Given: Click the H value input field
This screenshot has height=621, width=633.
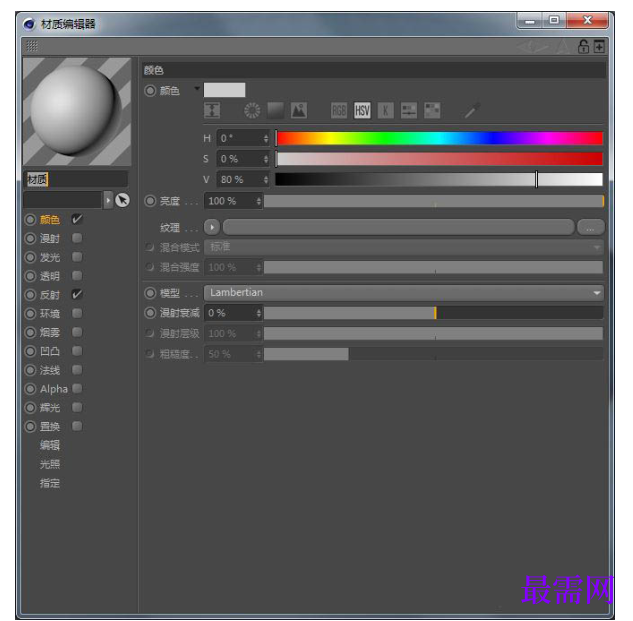Looking at the screenshot, I should click(240, 138).
